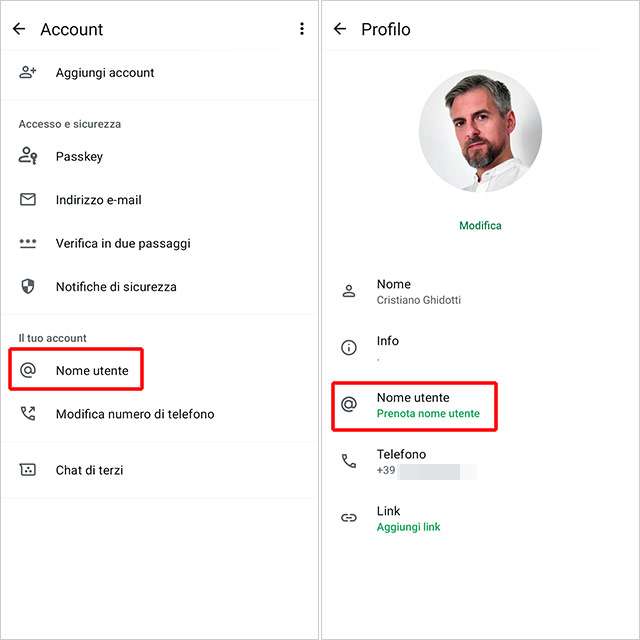The height and width of the screenshot is (640, 640).
Task: Tap the info circle icon
Action: point(349,347)
